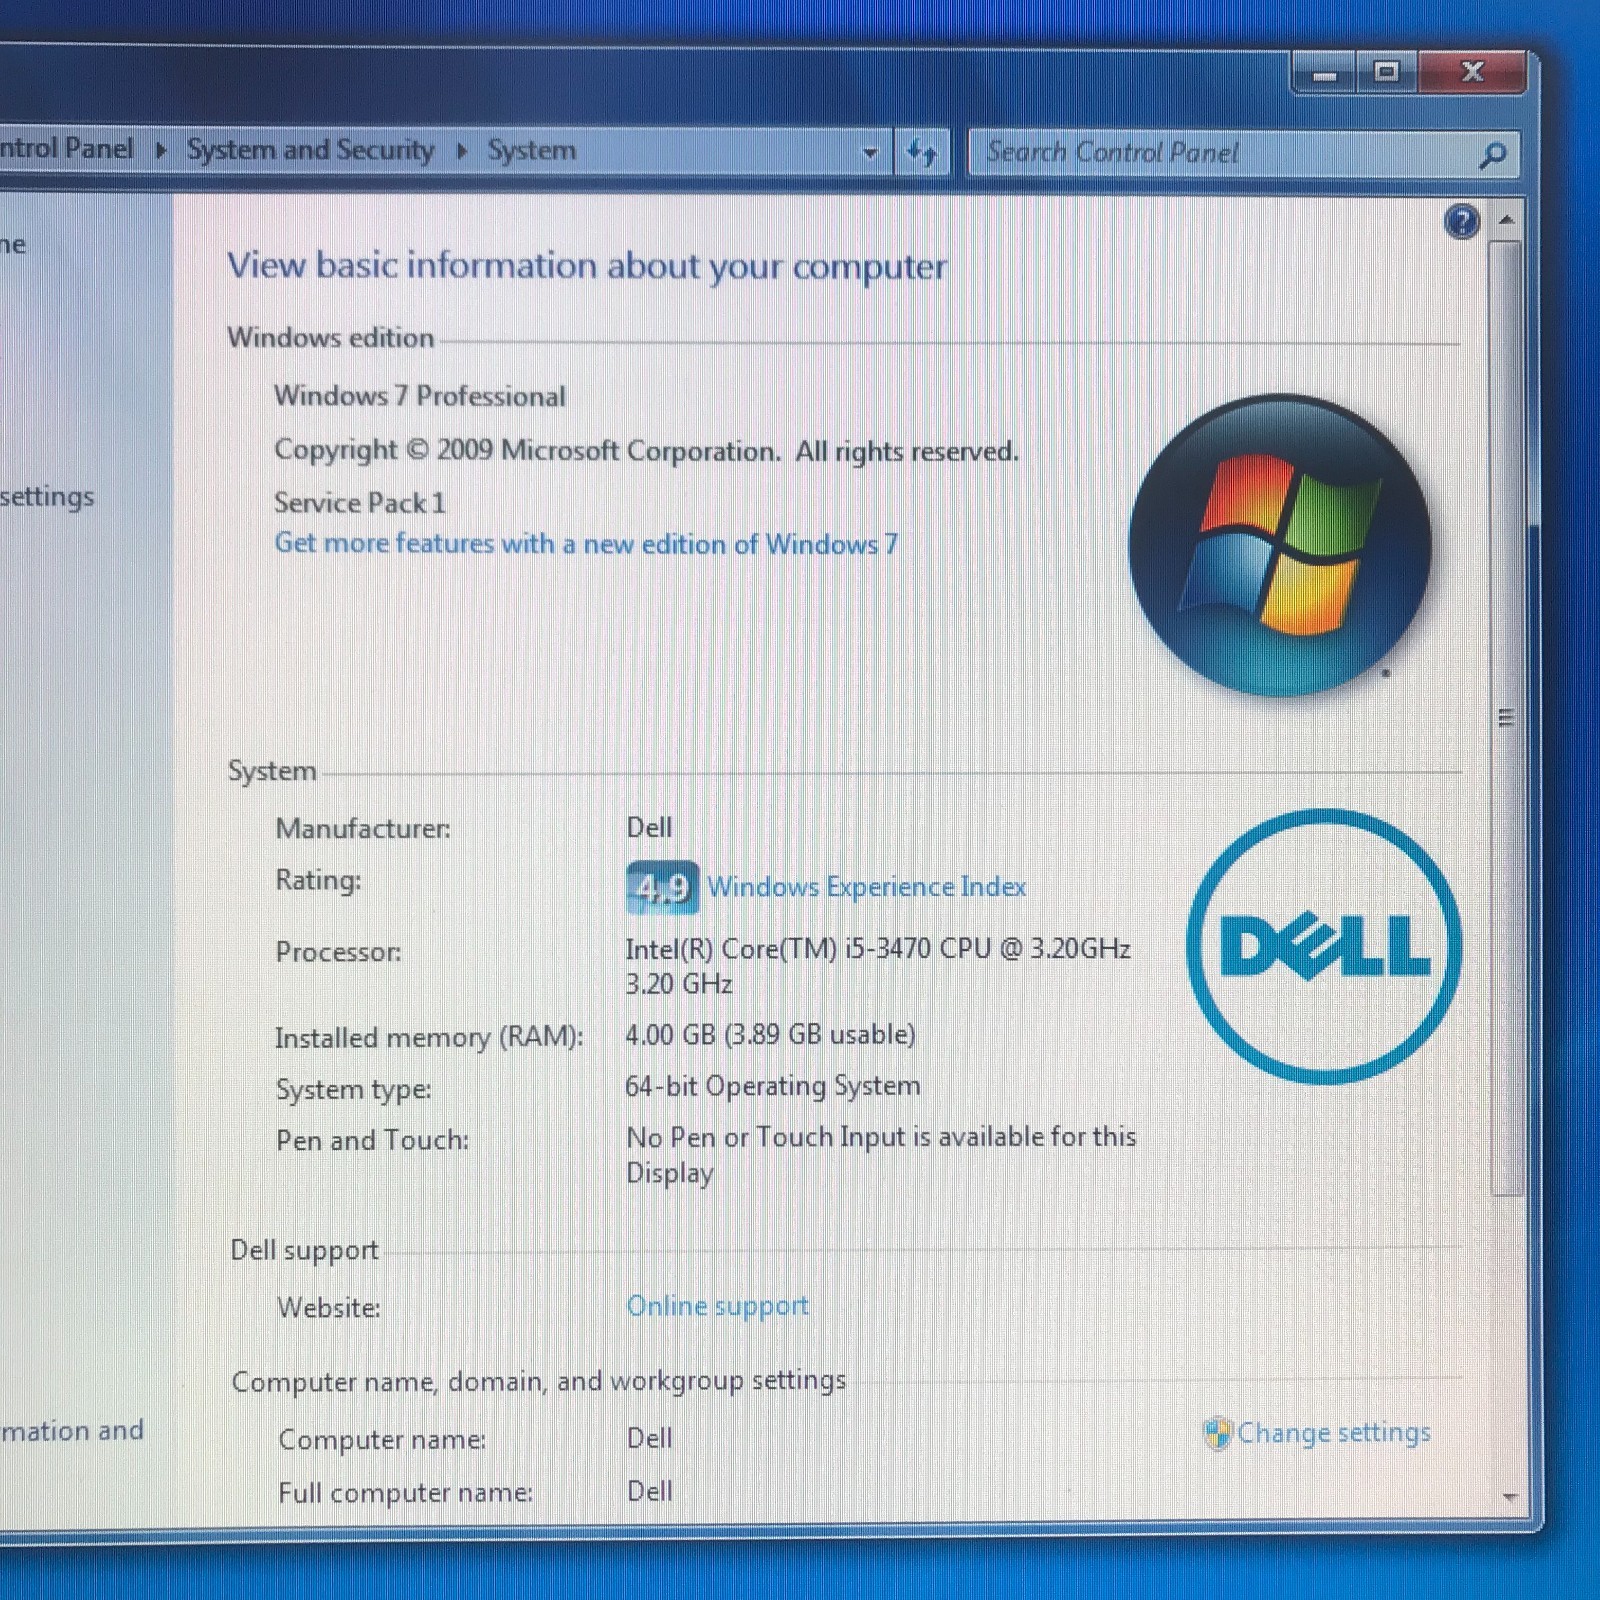Click the 'Manufacturer:' label
1600x1600 pixels.
tap(363, 828)
